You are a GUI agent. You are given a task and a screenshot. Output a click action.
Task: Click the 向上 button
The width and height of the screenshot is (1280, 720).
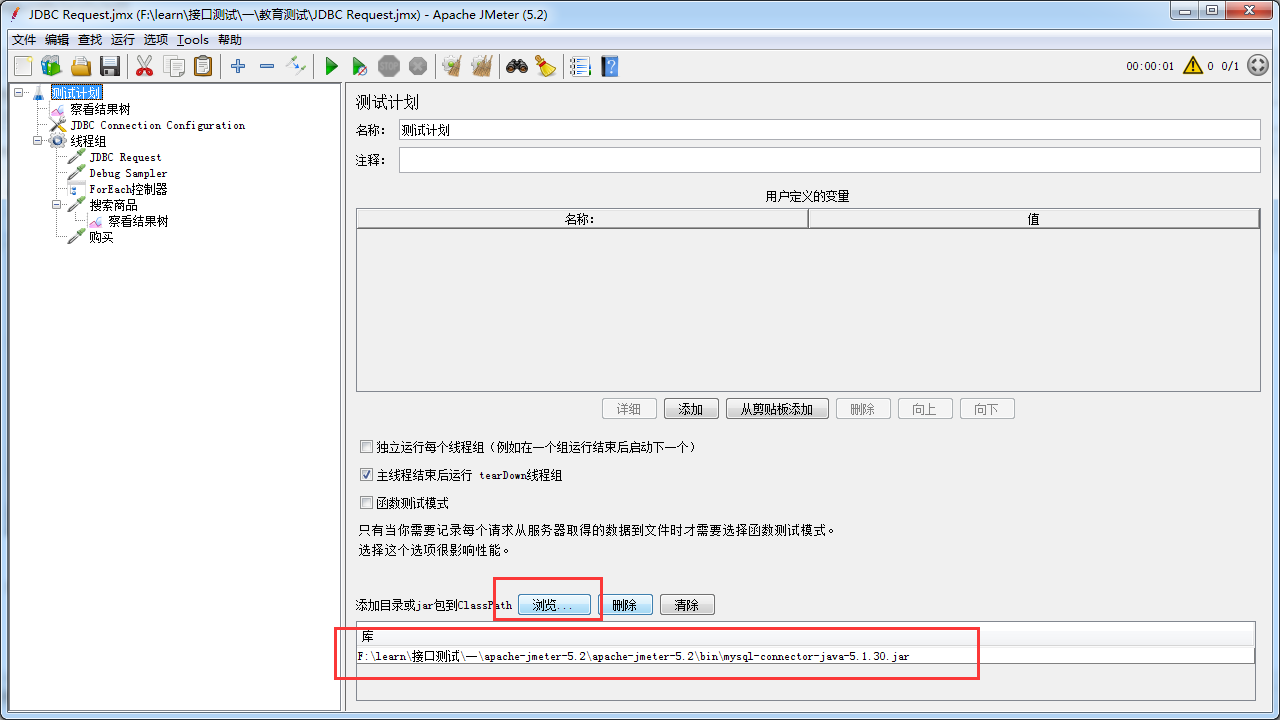coord(925,409)
